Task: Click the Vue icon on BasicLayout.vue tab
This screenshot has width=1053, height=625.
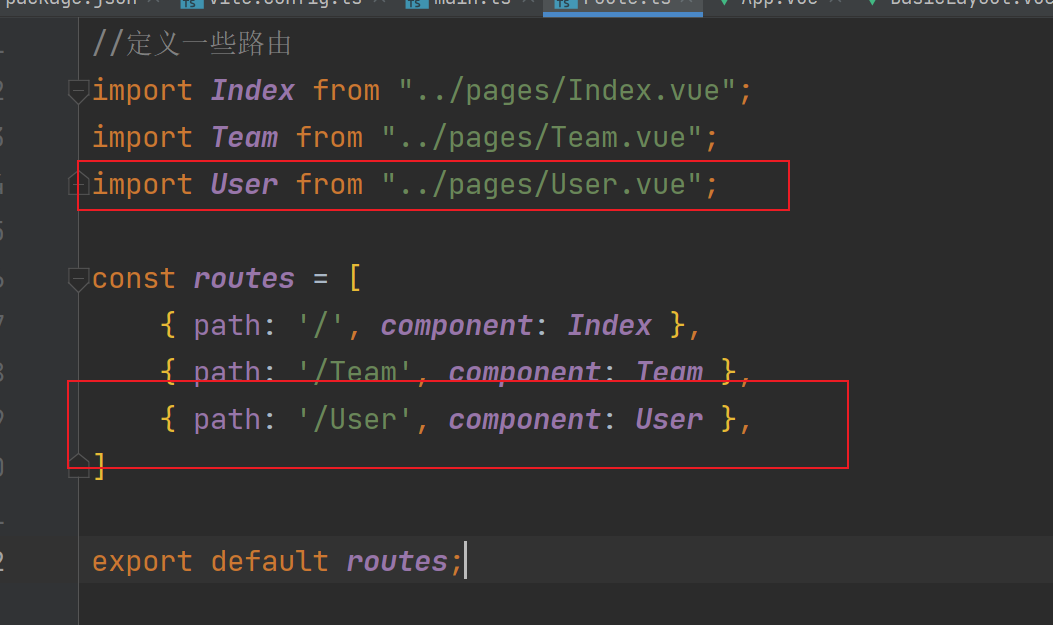Action: [870, 3]
